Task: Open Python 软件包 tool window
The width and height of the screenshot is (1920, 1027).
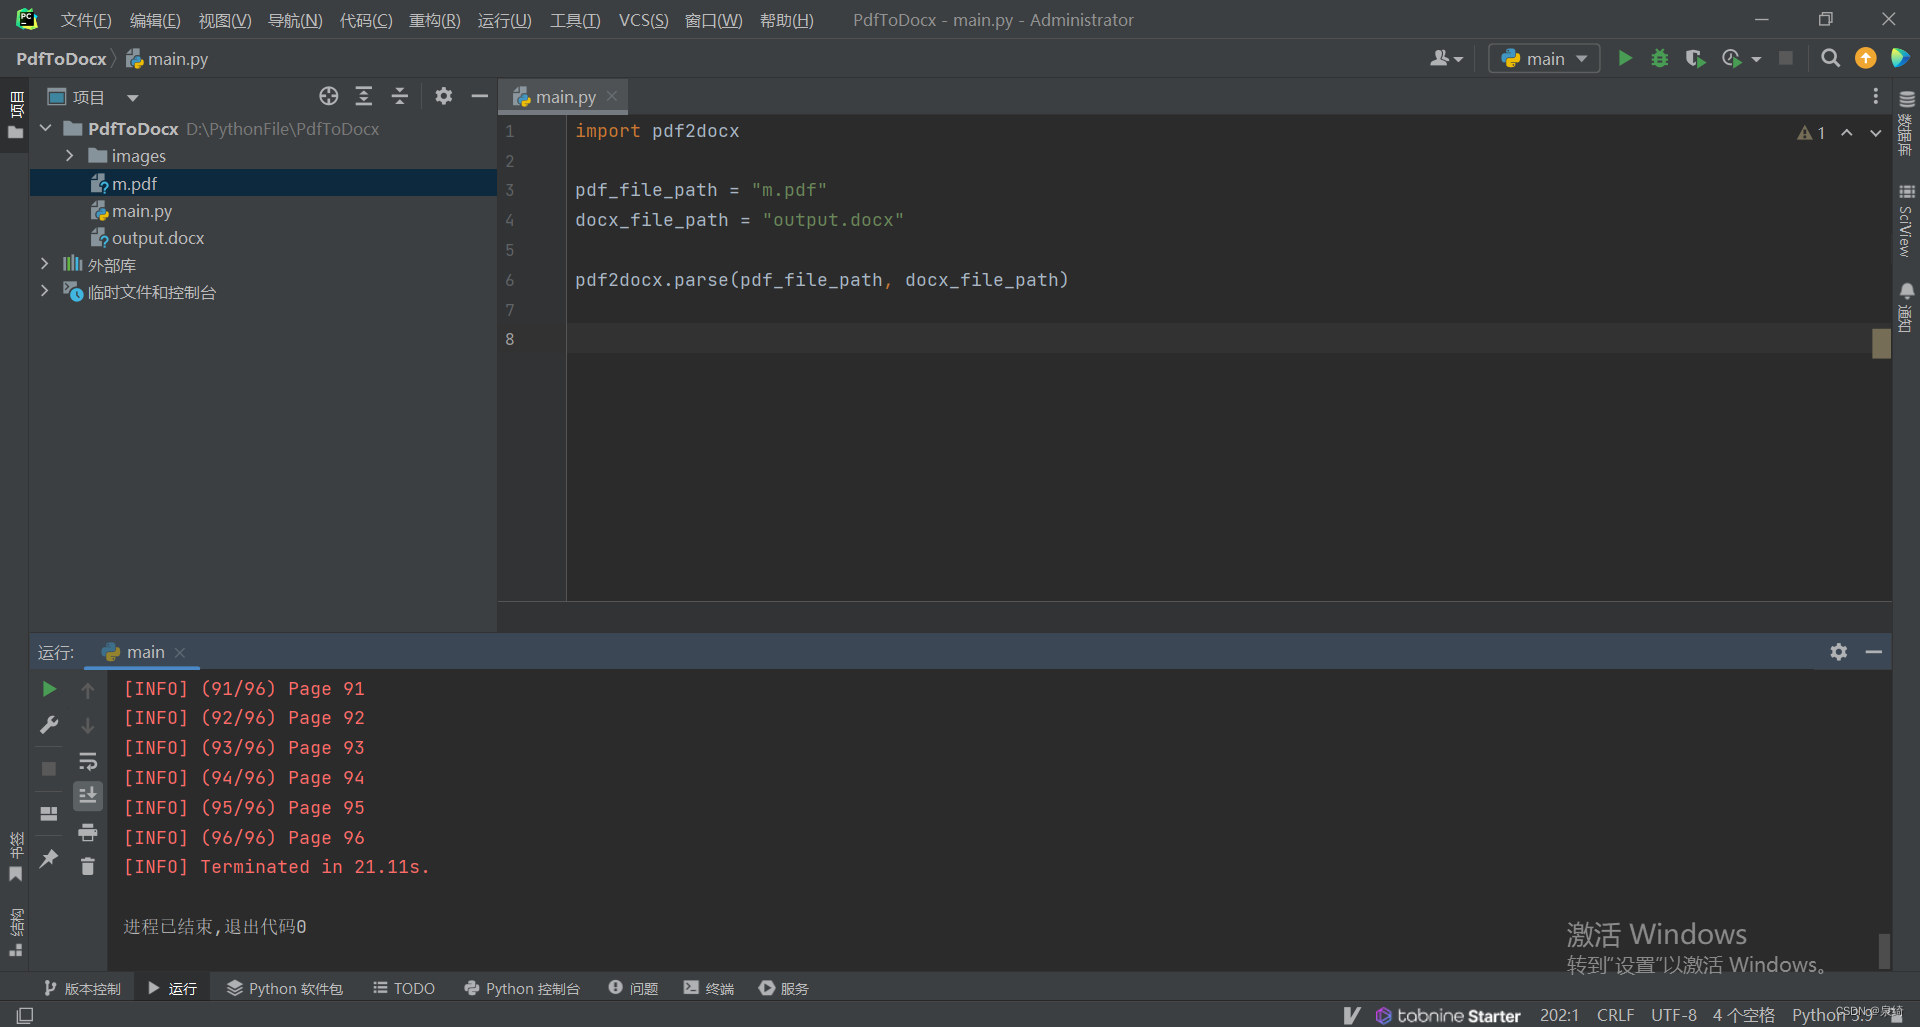Action: [x=285, y=988]
